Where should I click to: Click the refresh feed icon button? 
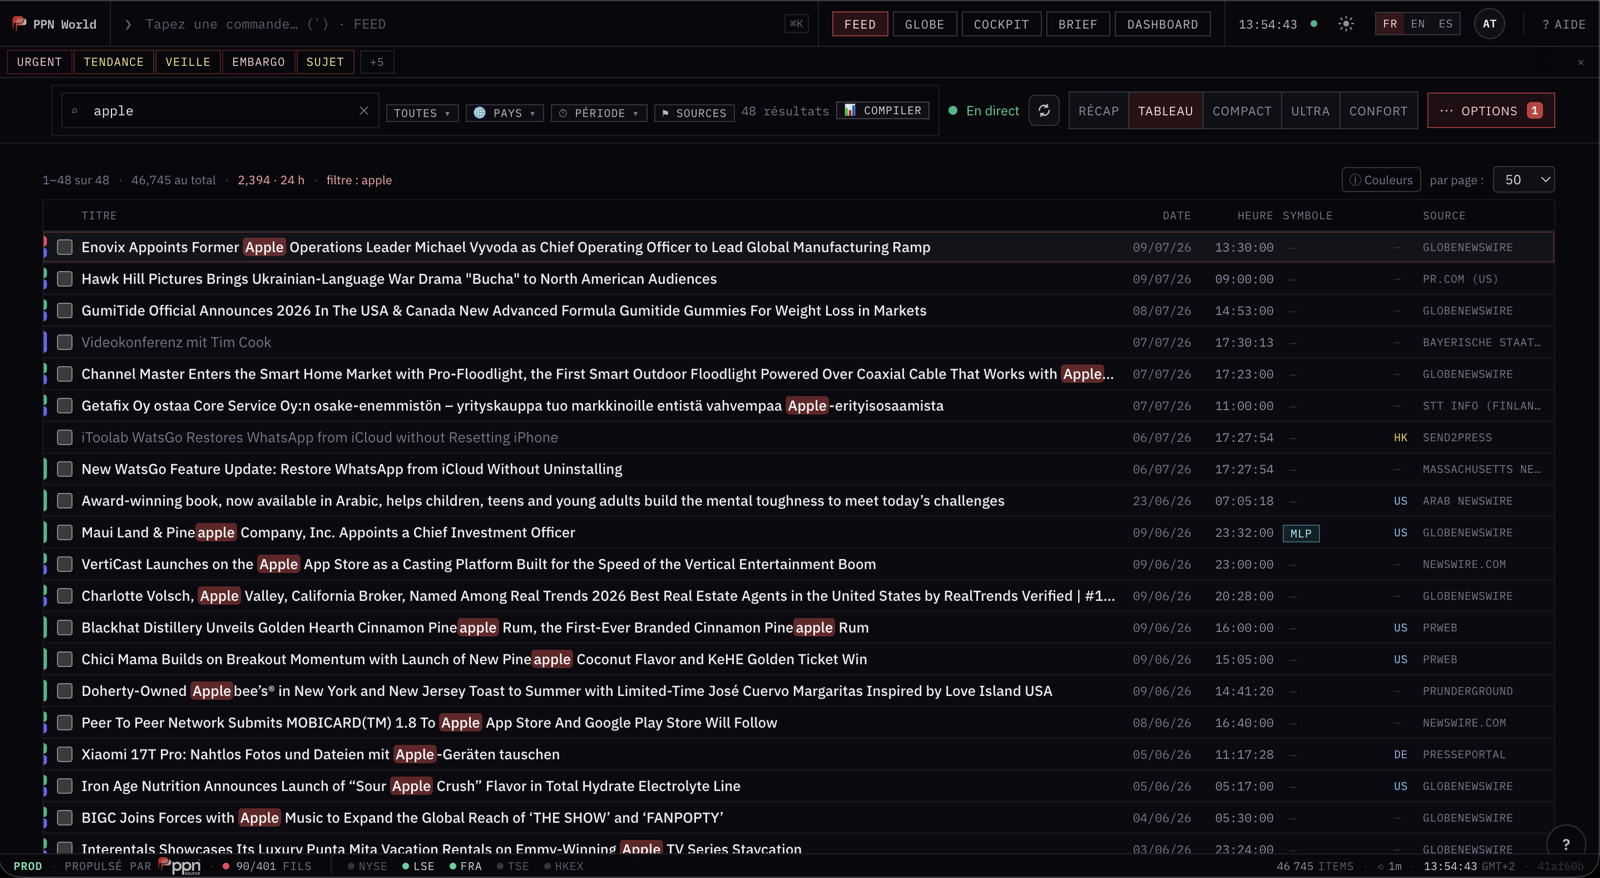point(1044,111)
